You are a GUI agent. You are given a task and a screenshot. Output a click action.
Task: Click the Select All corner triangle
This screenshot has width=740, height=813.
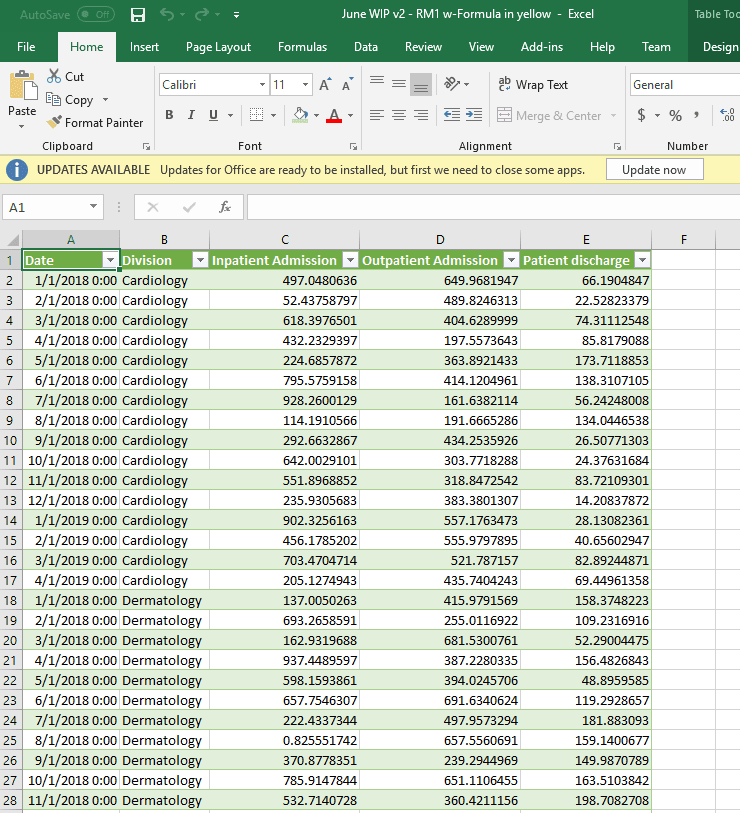pyautogui.click(x=12, y=240)
